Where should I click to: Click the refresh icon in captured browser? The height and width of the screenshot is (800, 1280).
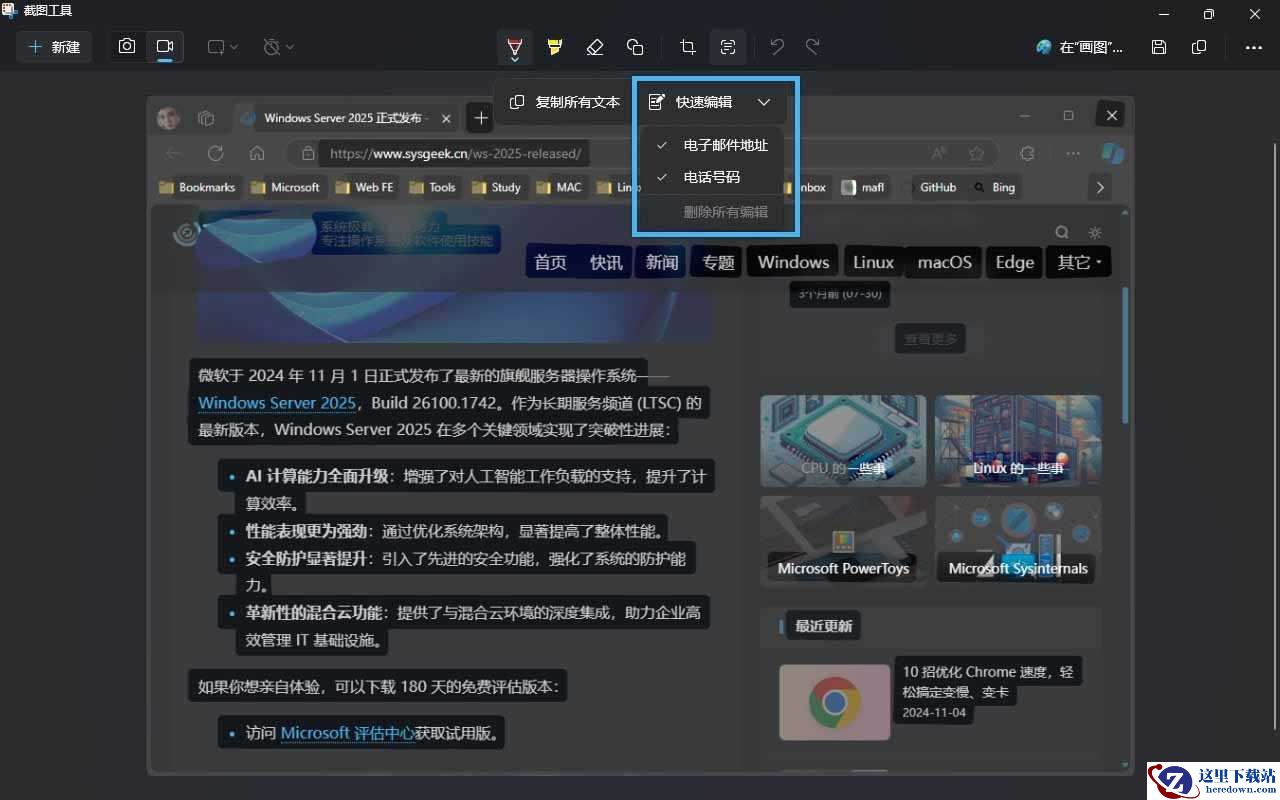pyautogui.click(x=215, y=153)
